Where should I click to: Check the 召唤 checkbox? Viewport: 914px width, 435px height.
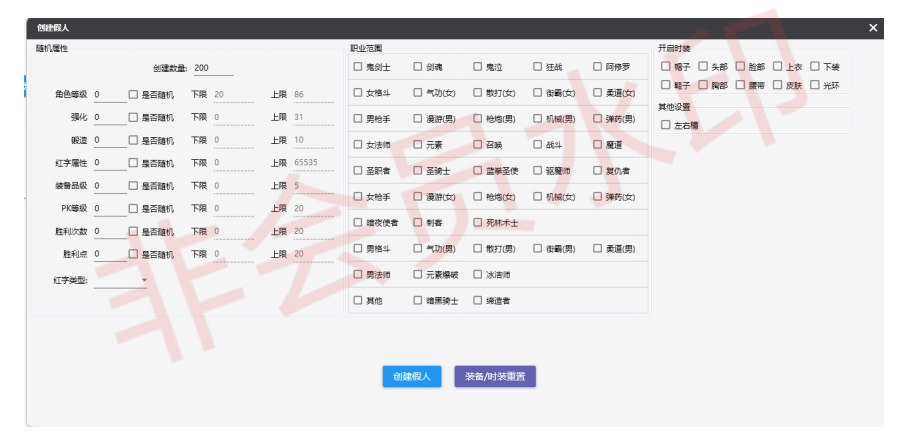[x=478, y=144]
